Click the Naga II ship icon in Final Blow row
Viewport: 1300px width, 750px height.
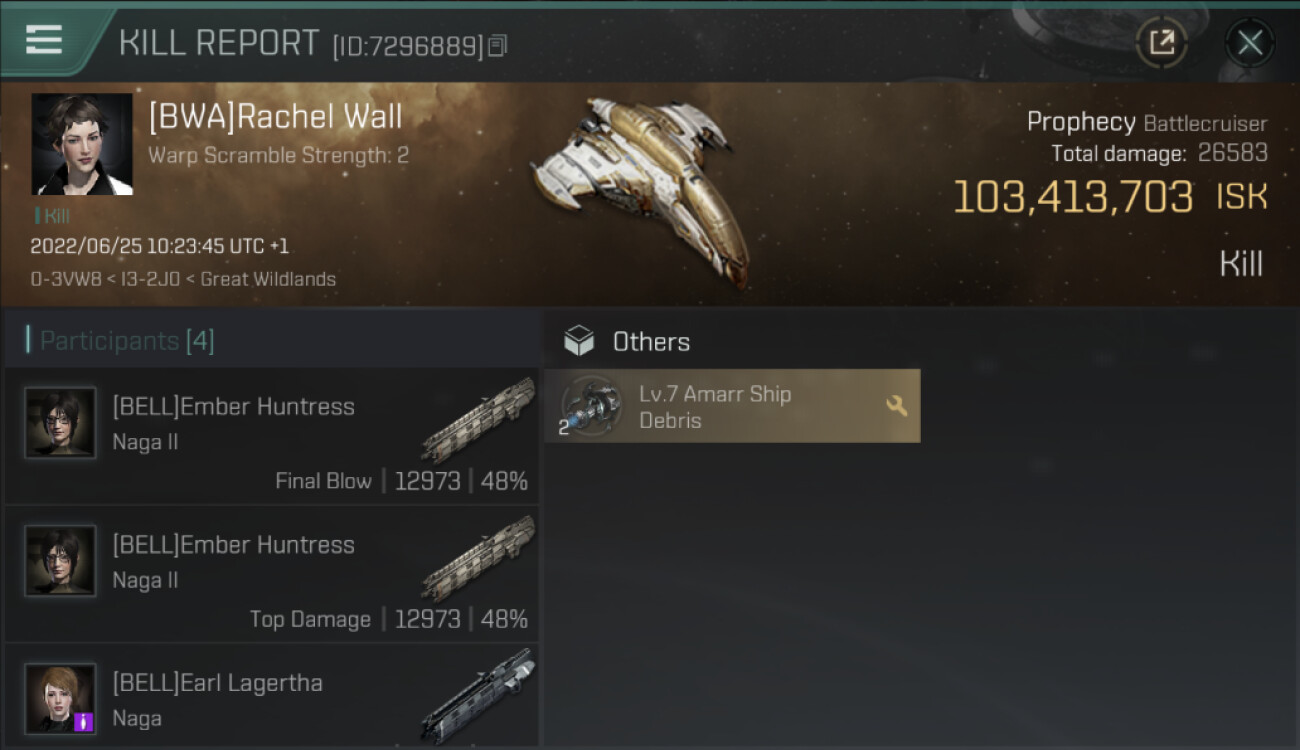click(x=479, y=420)
